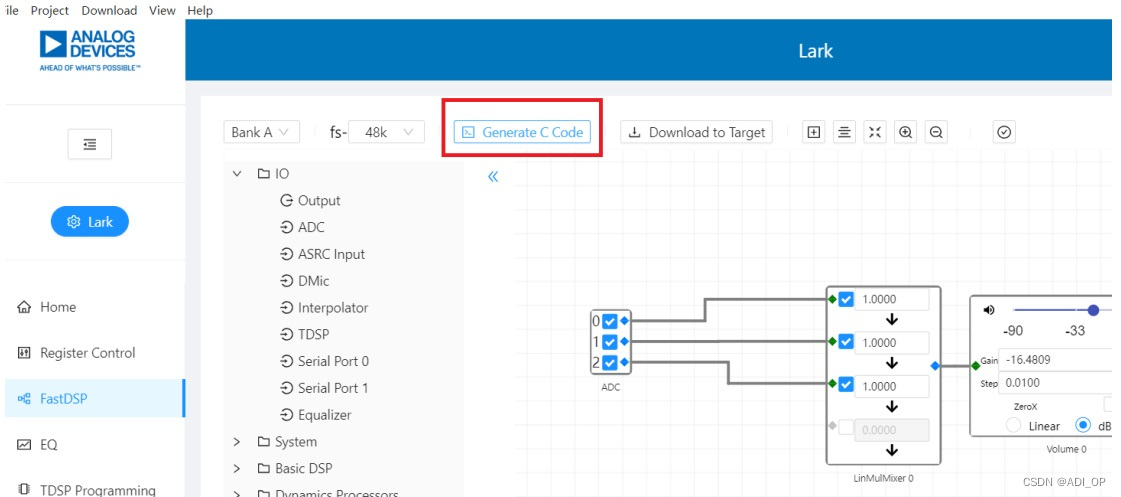Toggle ADC channel 0 checkbox
Viewport: 1121px width, 497px height.
609,321
